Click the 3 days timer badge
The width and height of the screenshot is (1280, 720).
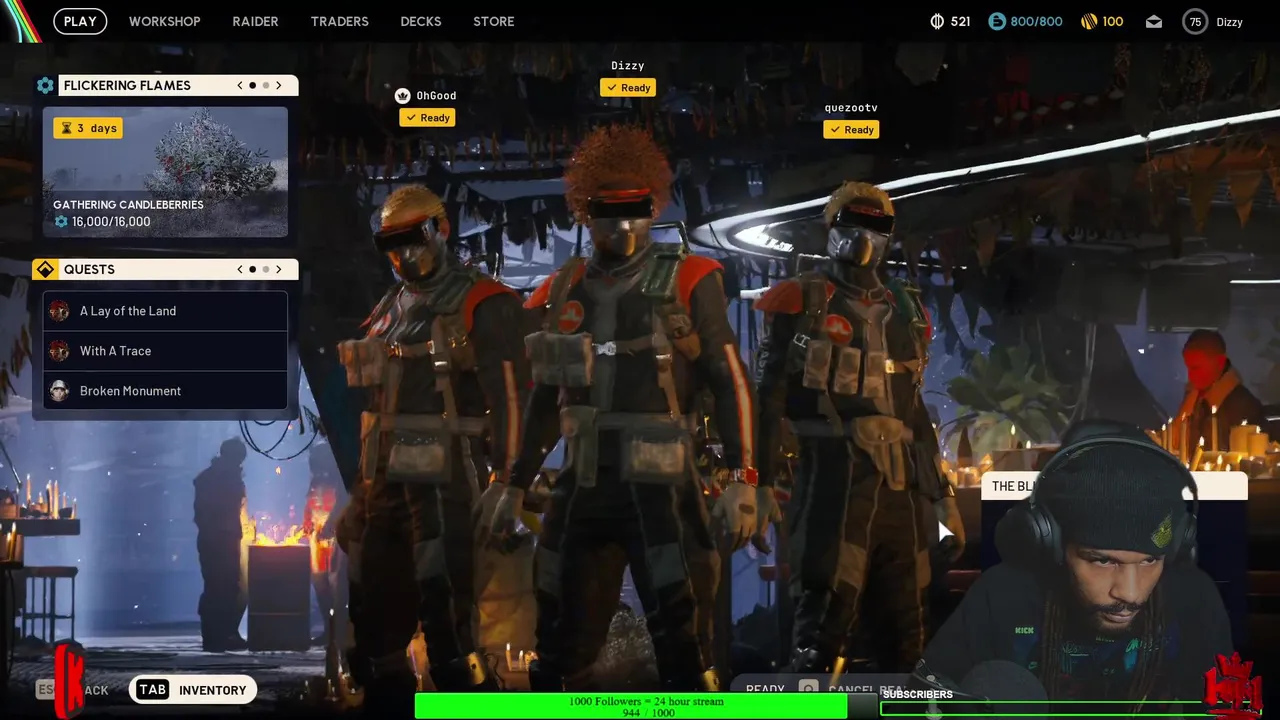[88, 128]
